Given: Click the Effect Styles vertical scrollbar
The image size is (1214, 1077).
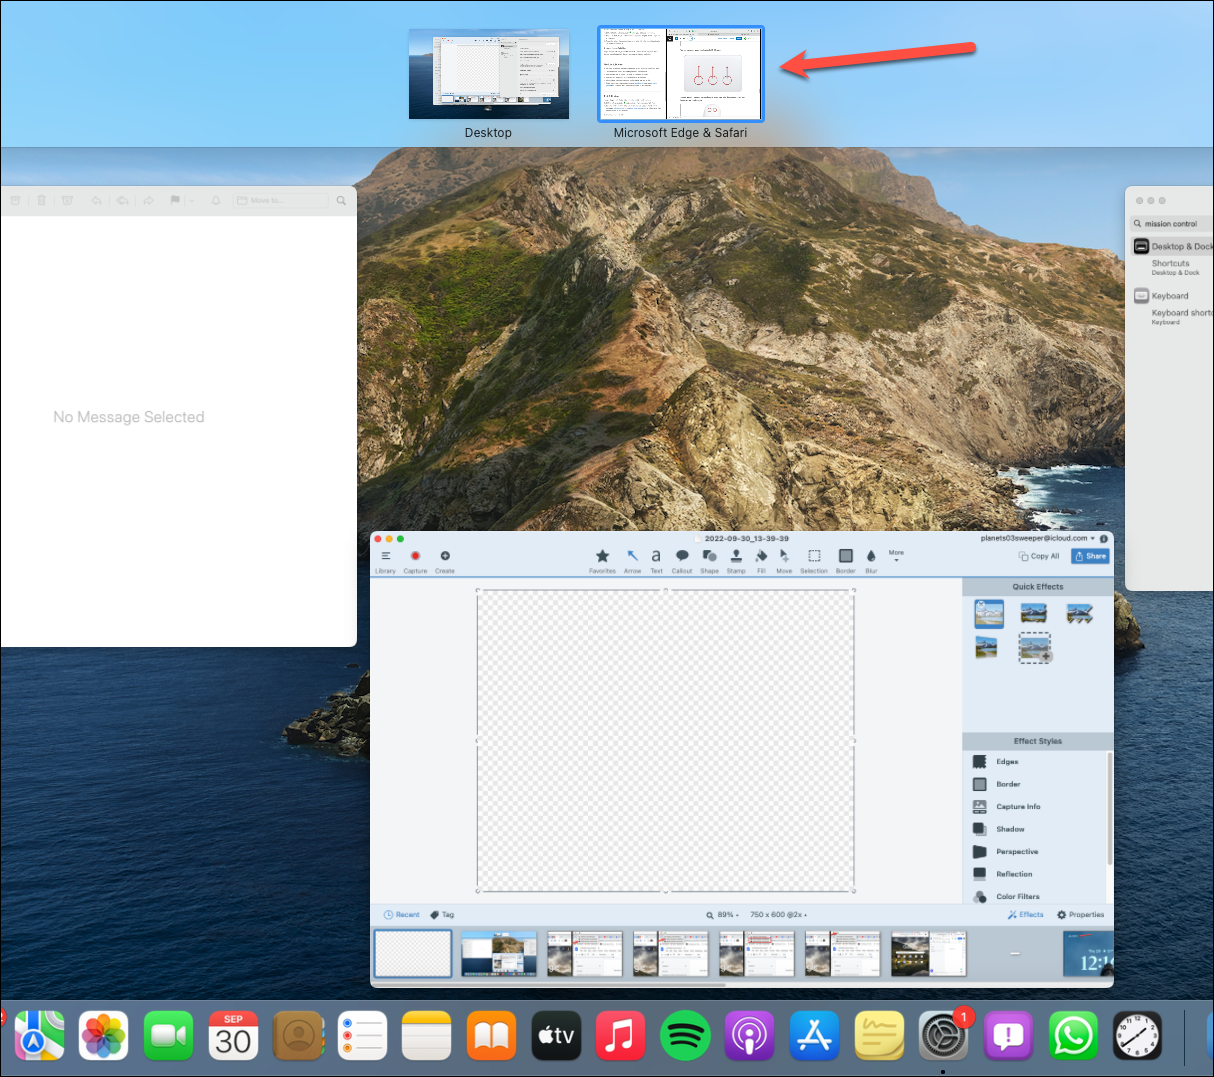Looking at the screenshot, I should 1109,808.
